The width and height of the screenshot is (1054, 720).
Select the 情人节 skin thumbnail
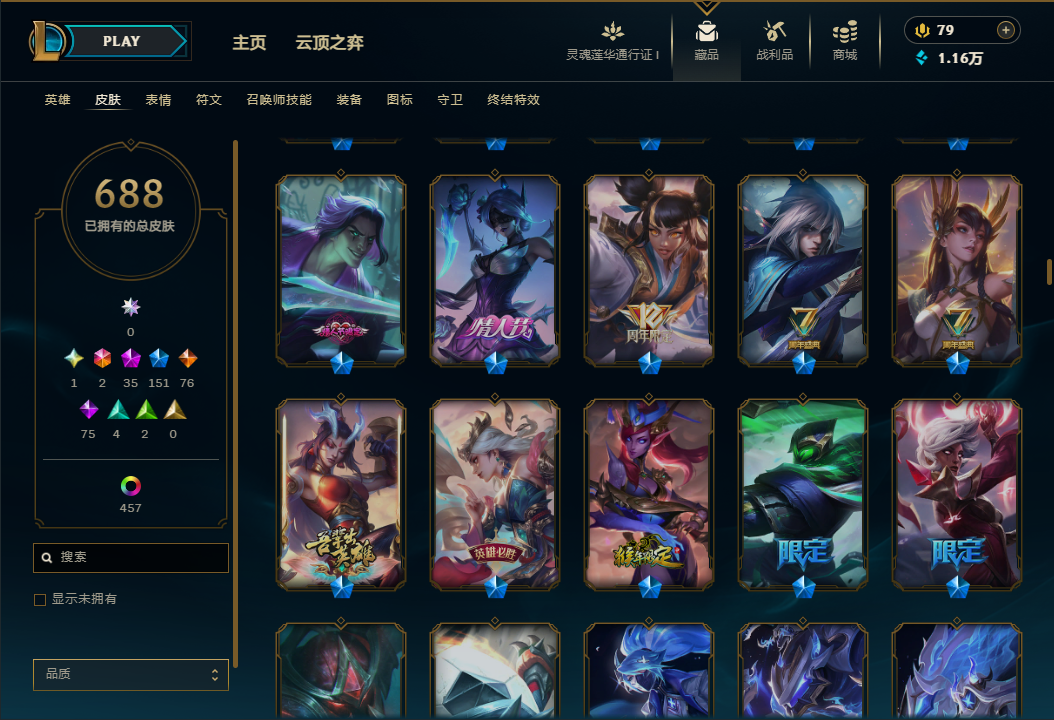pyautogui.click(x=495, y=270)
